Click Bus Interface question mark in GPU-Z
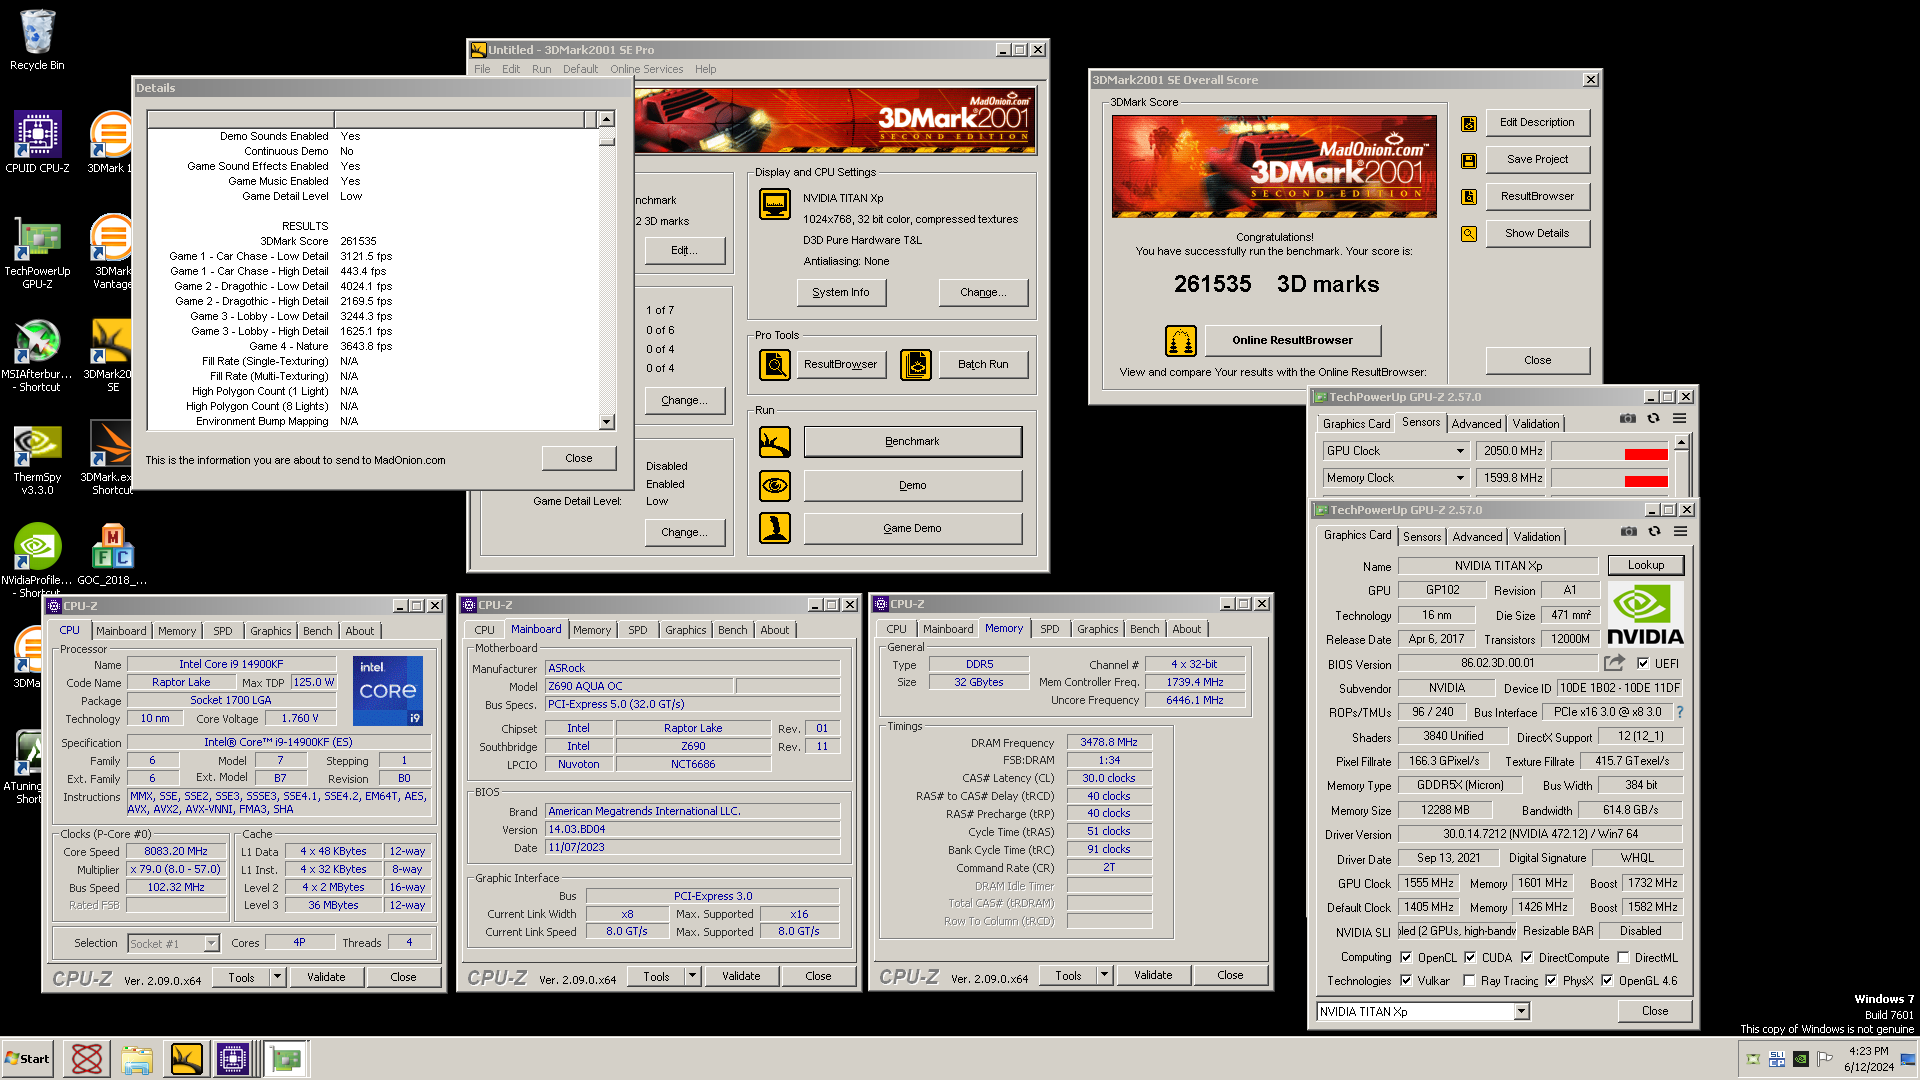The image size is (1920, 1080). (x=1680, y=712)
